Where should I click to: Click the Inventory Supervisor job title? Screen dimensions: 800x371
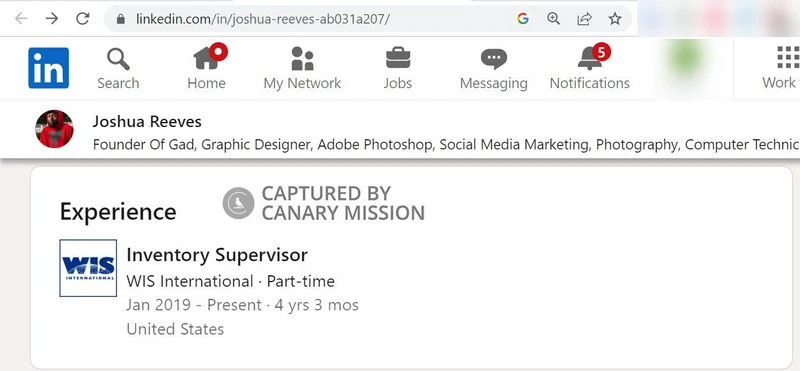217,254
